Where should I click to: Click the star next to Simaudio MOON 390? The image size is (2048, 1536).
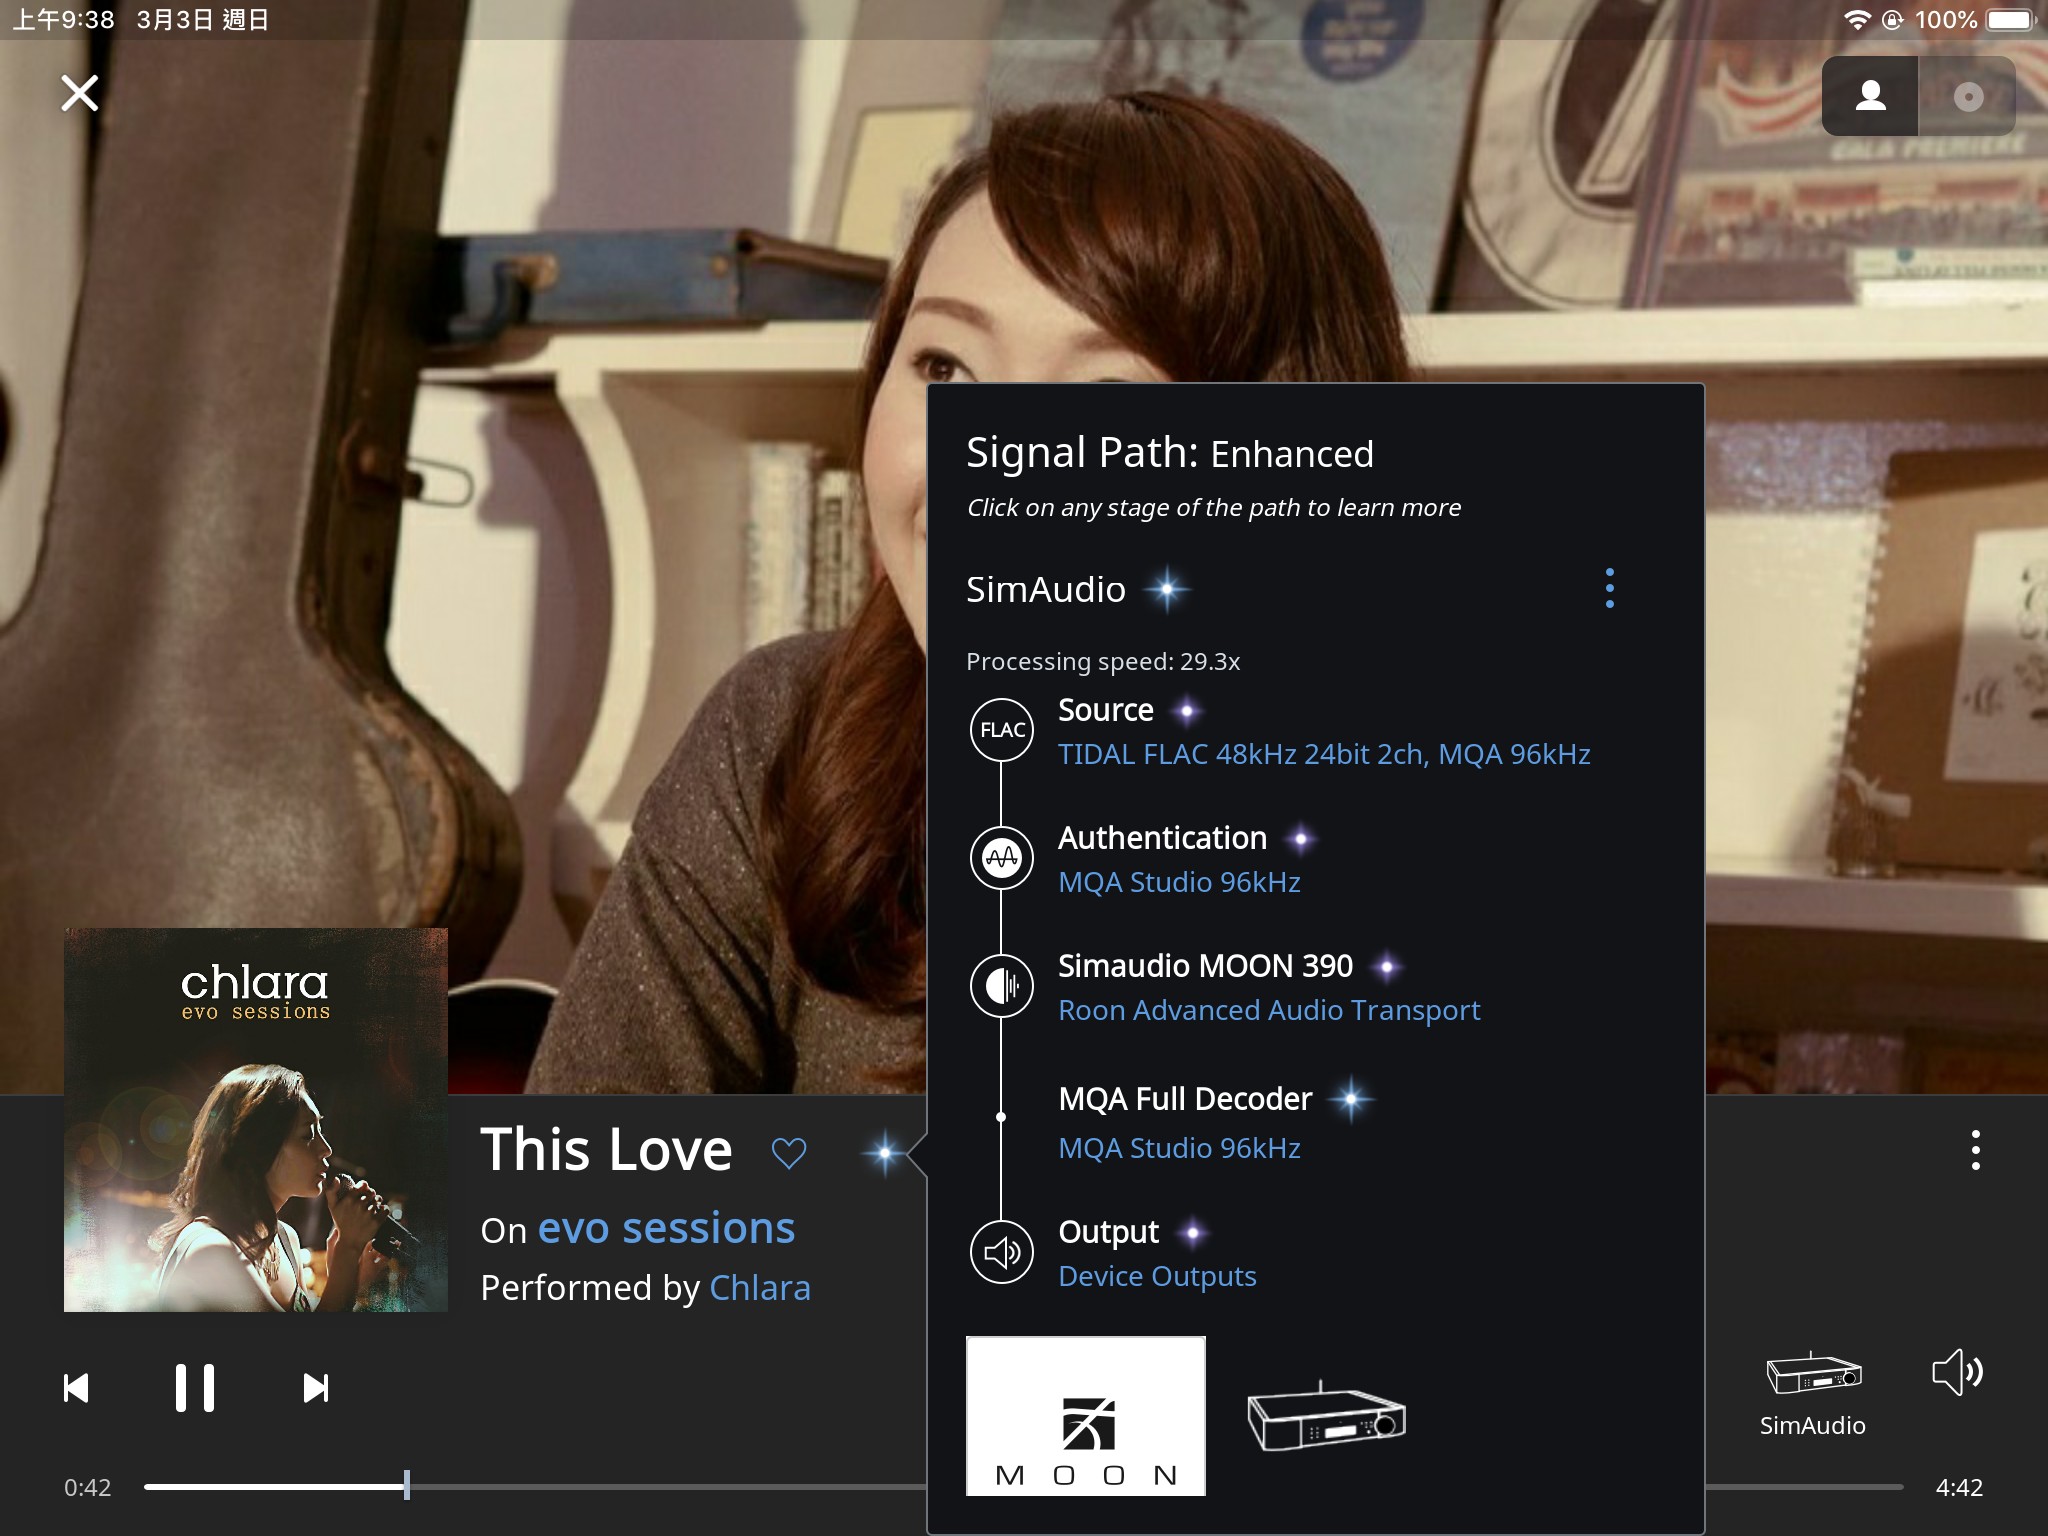pos(1387,967)
